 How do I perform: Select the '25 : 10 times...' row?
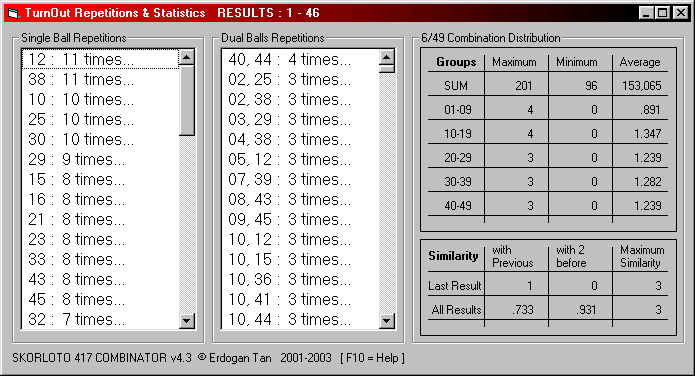pyautogui.click(x=100, y=119)
